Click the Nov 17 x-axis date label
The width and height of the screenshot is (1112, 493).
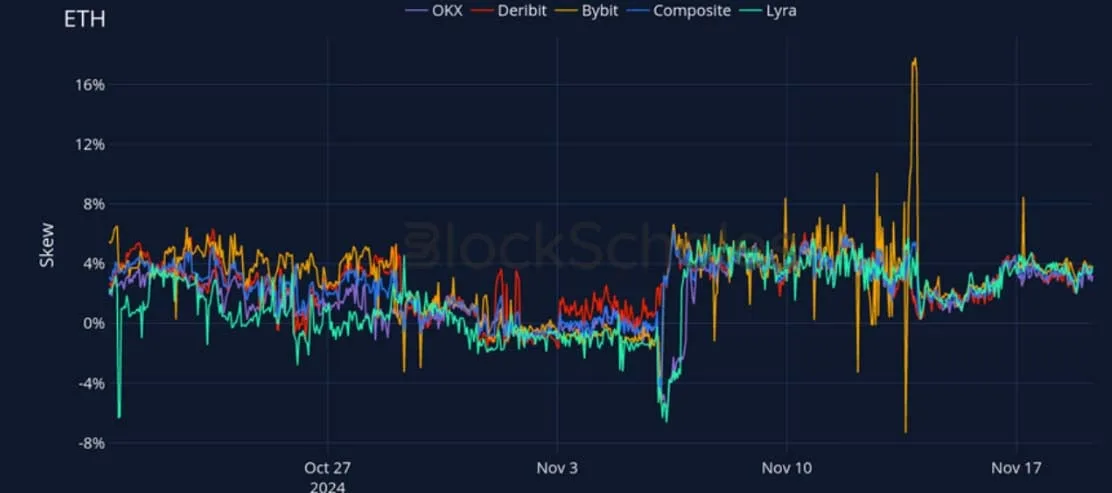point(1016,468)
